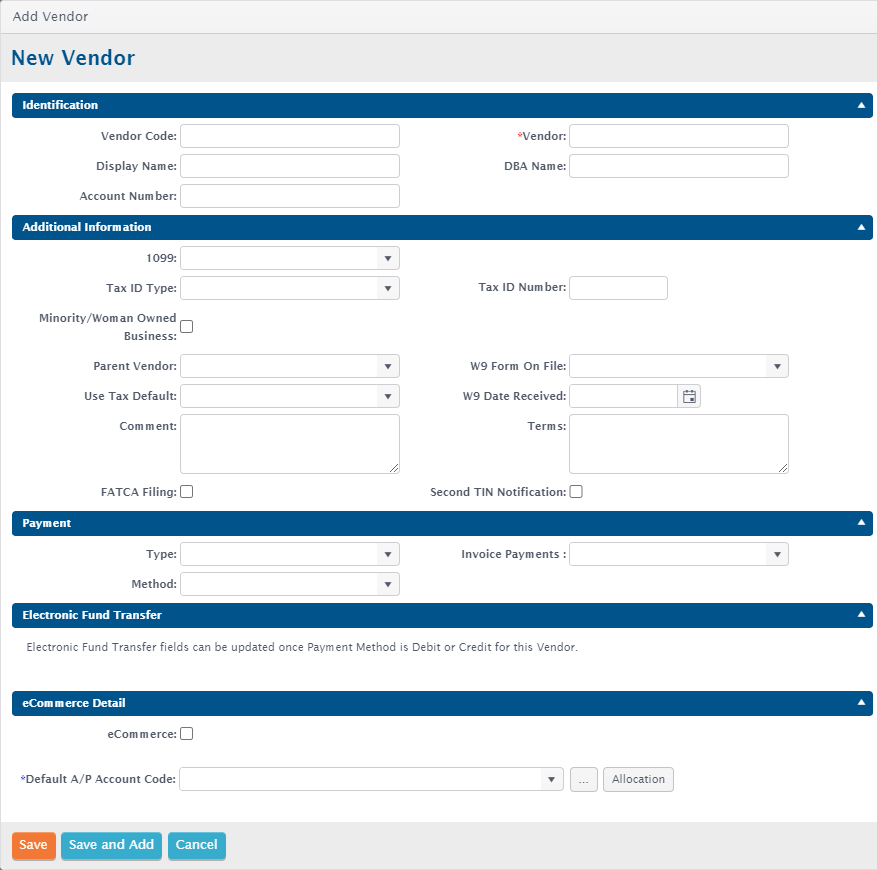Enable the FATCA Filing checkbox
Image resolution: width=877 pixels, height=870 pixels.
pyautogui.click(x=187, y=492)
